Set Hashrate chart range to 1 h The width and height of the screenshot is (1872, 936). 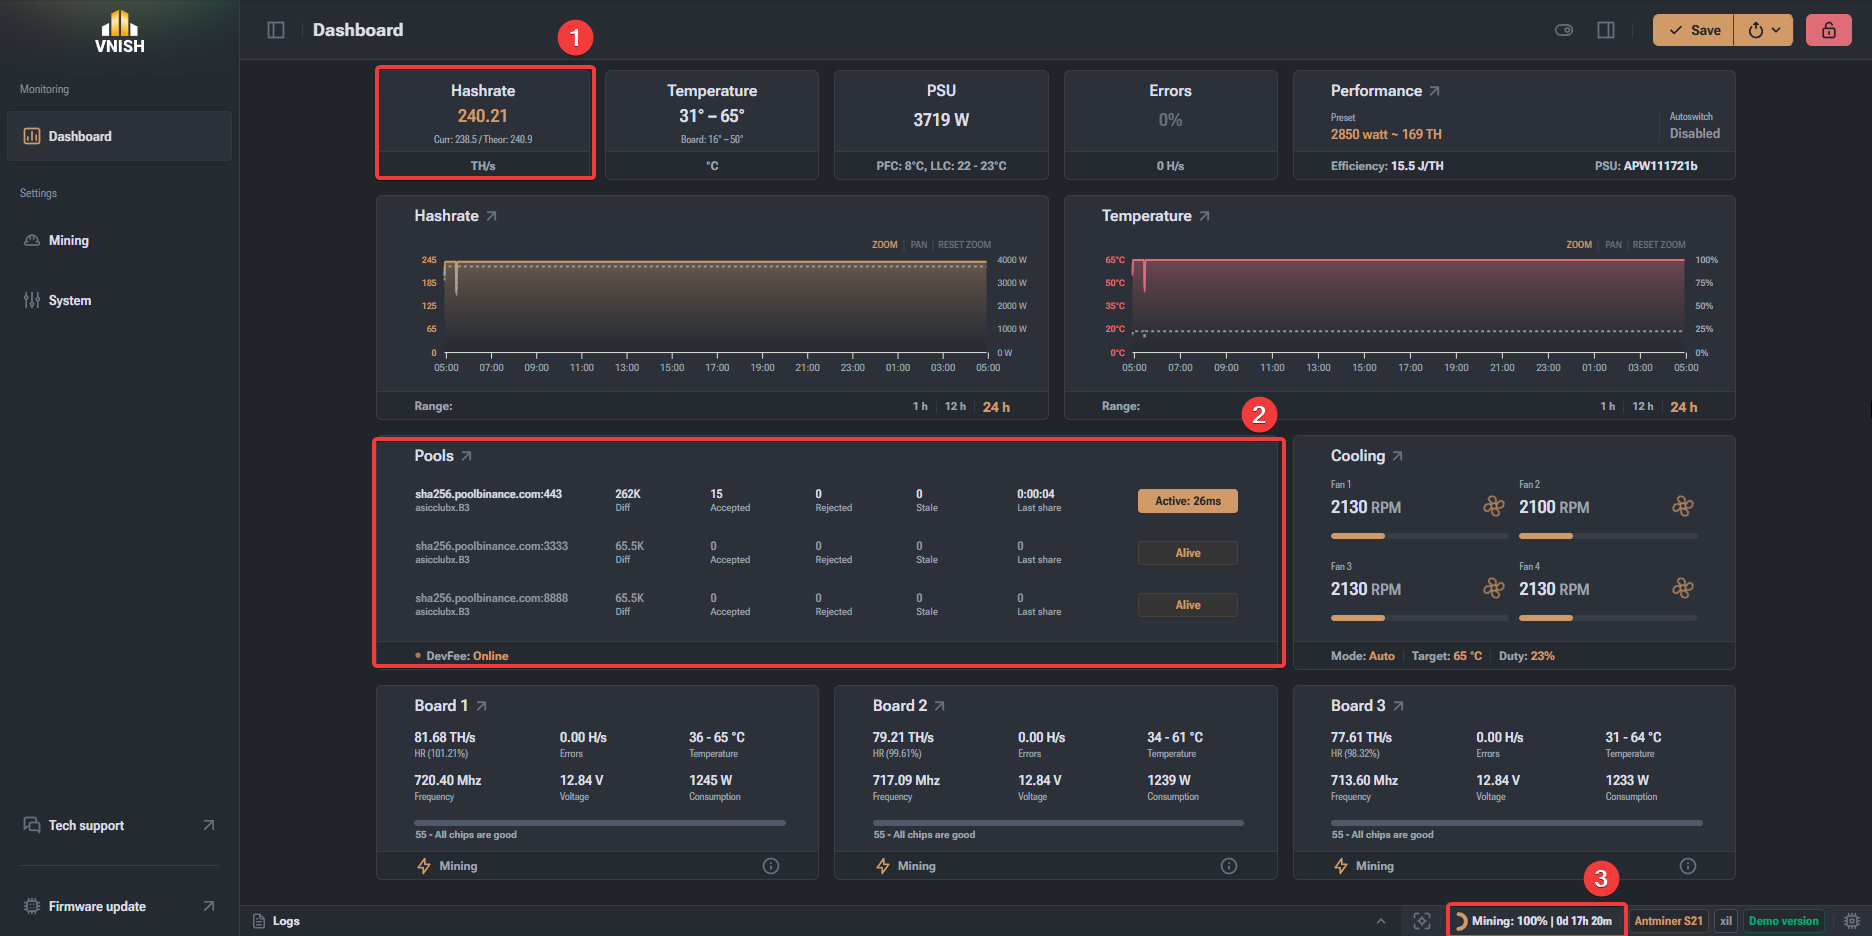920,407
